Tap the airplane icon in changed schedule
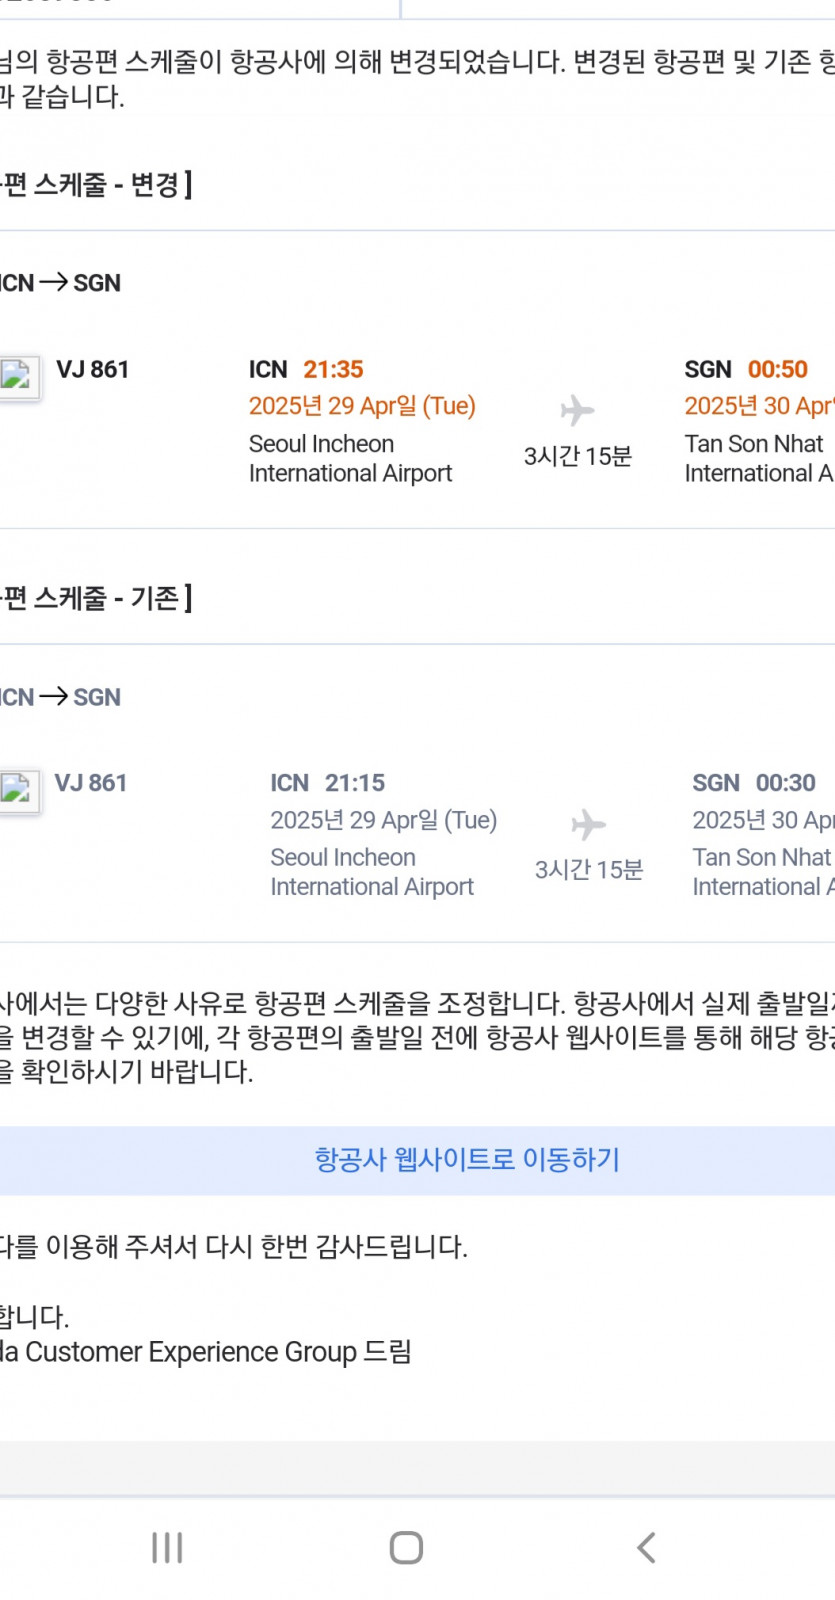This screenshot has width=835, height=1600. [577, 410]
